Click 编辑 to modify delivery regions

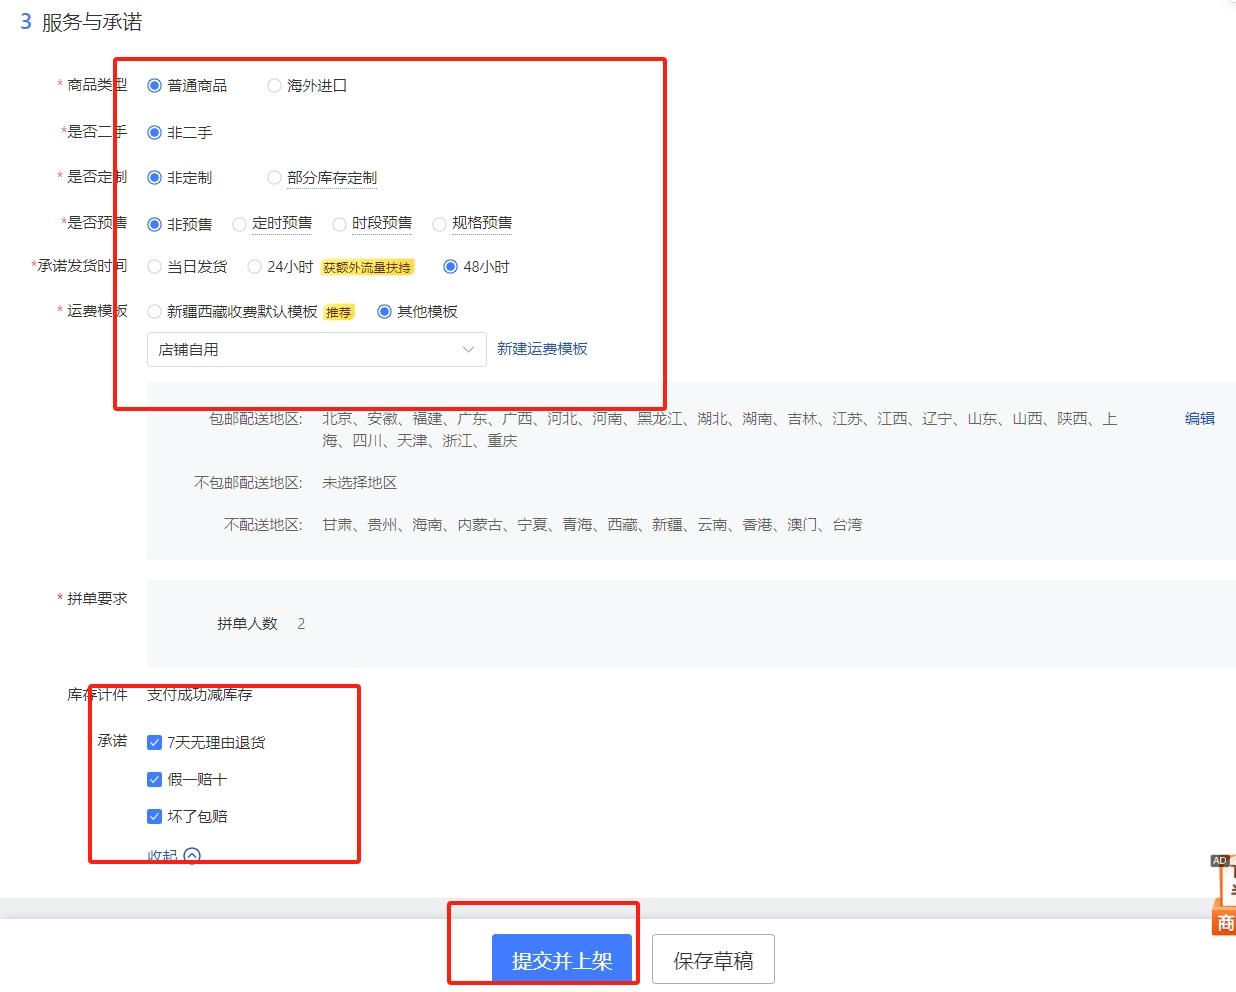click(1198, 419)
